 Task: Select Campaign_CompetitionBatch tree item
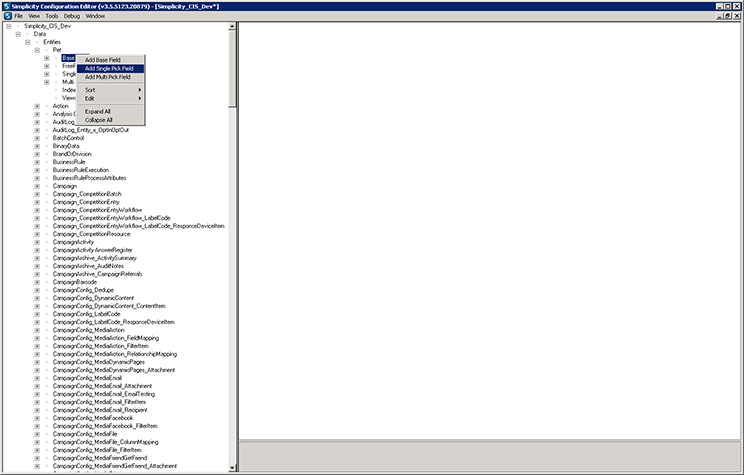pyautogui.click(x=87, y=194)
